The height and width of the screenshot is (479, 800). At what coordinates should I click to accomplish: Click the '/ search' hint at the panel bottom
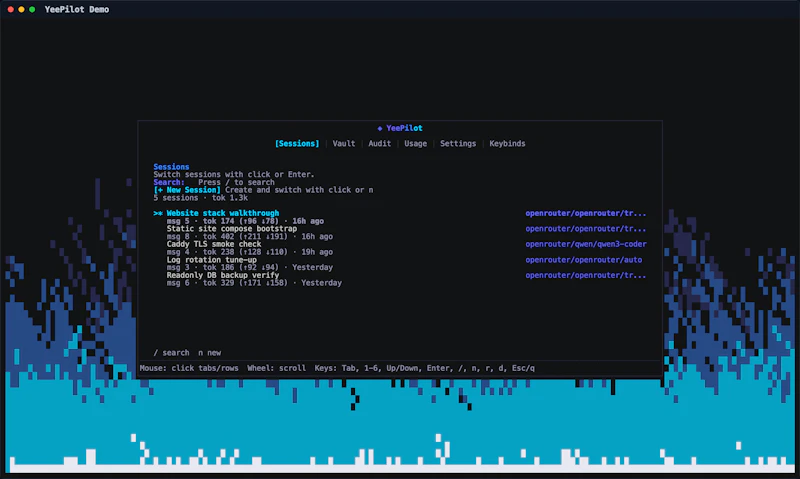pos(171,352)
